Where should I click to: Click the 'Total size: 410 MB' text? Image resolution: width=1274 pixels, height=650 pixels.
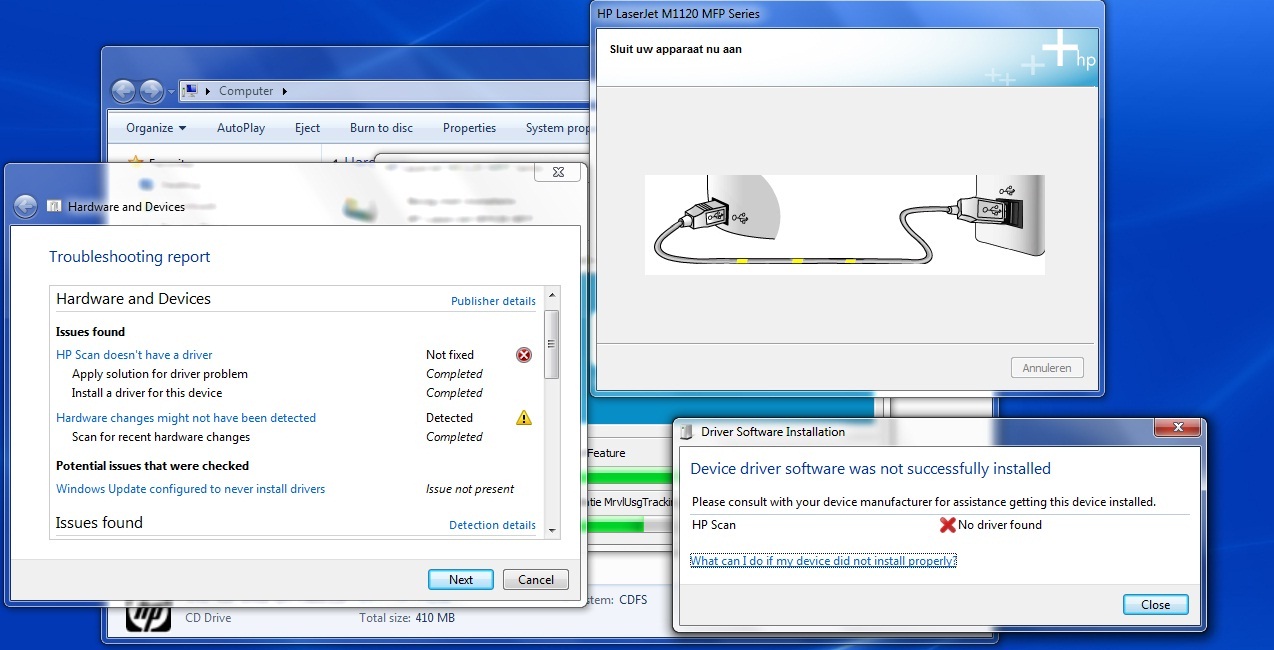[407, 618]
